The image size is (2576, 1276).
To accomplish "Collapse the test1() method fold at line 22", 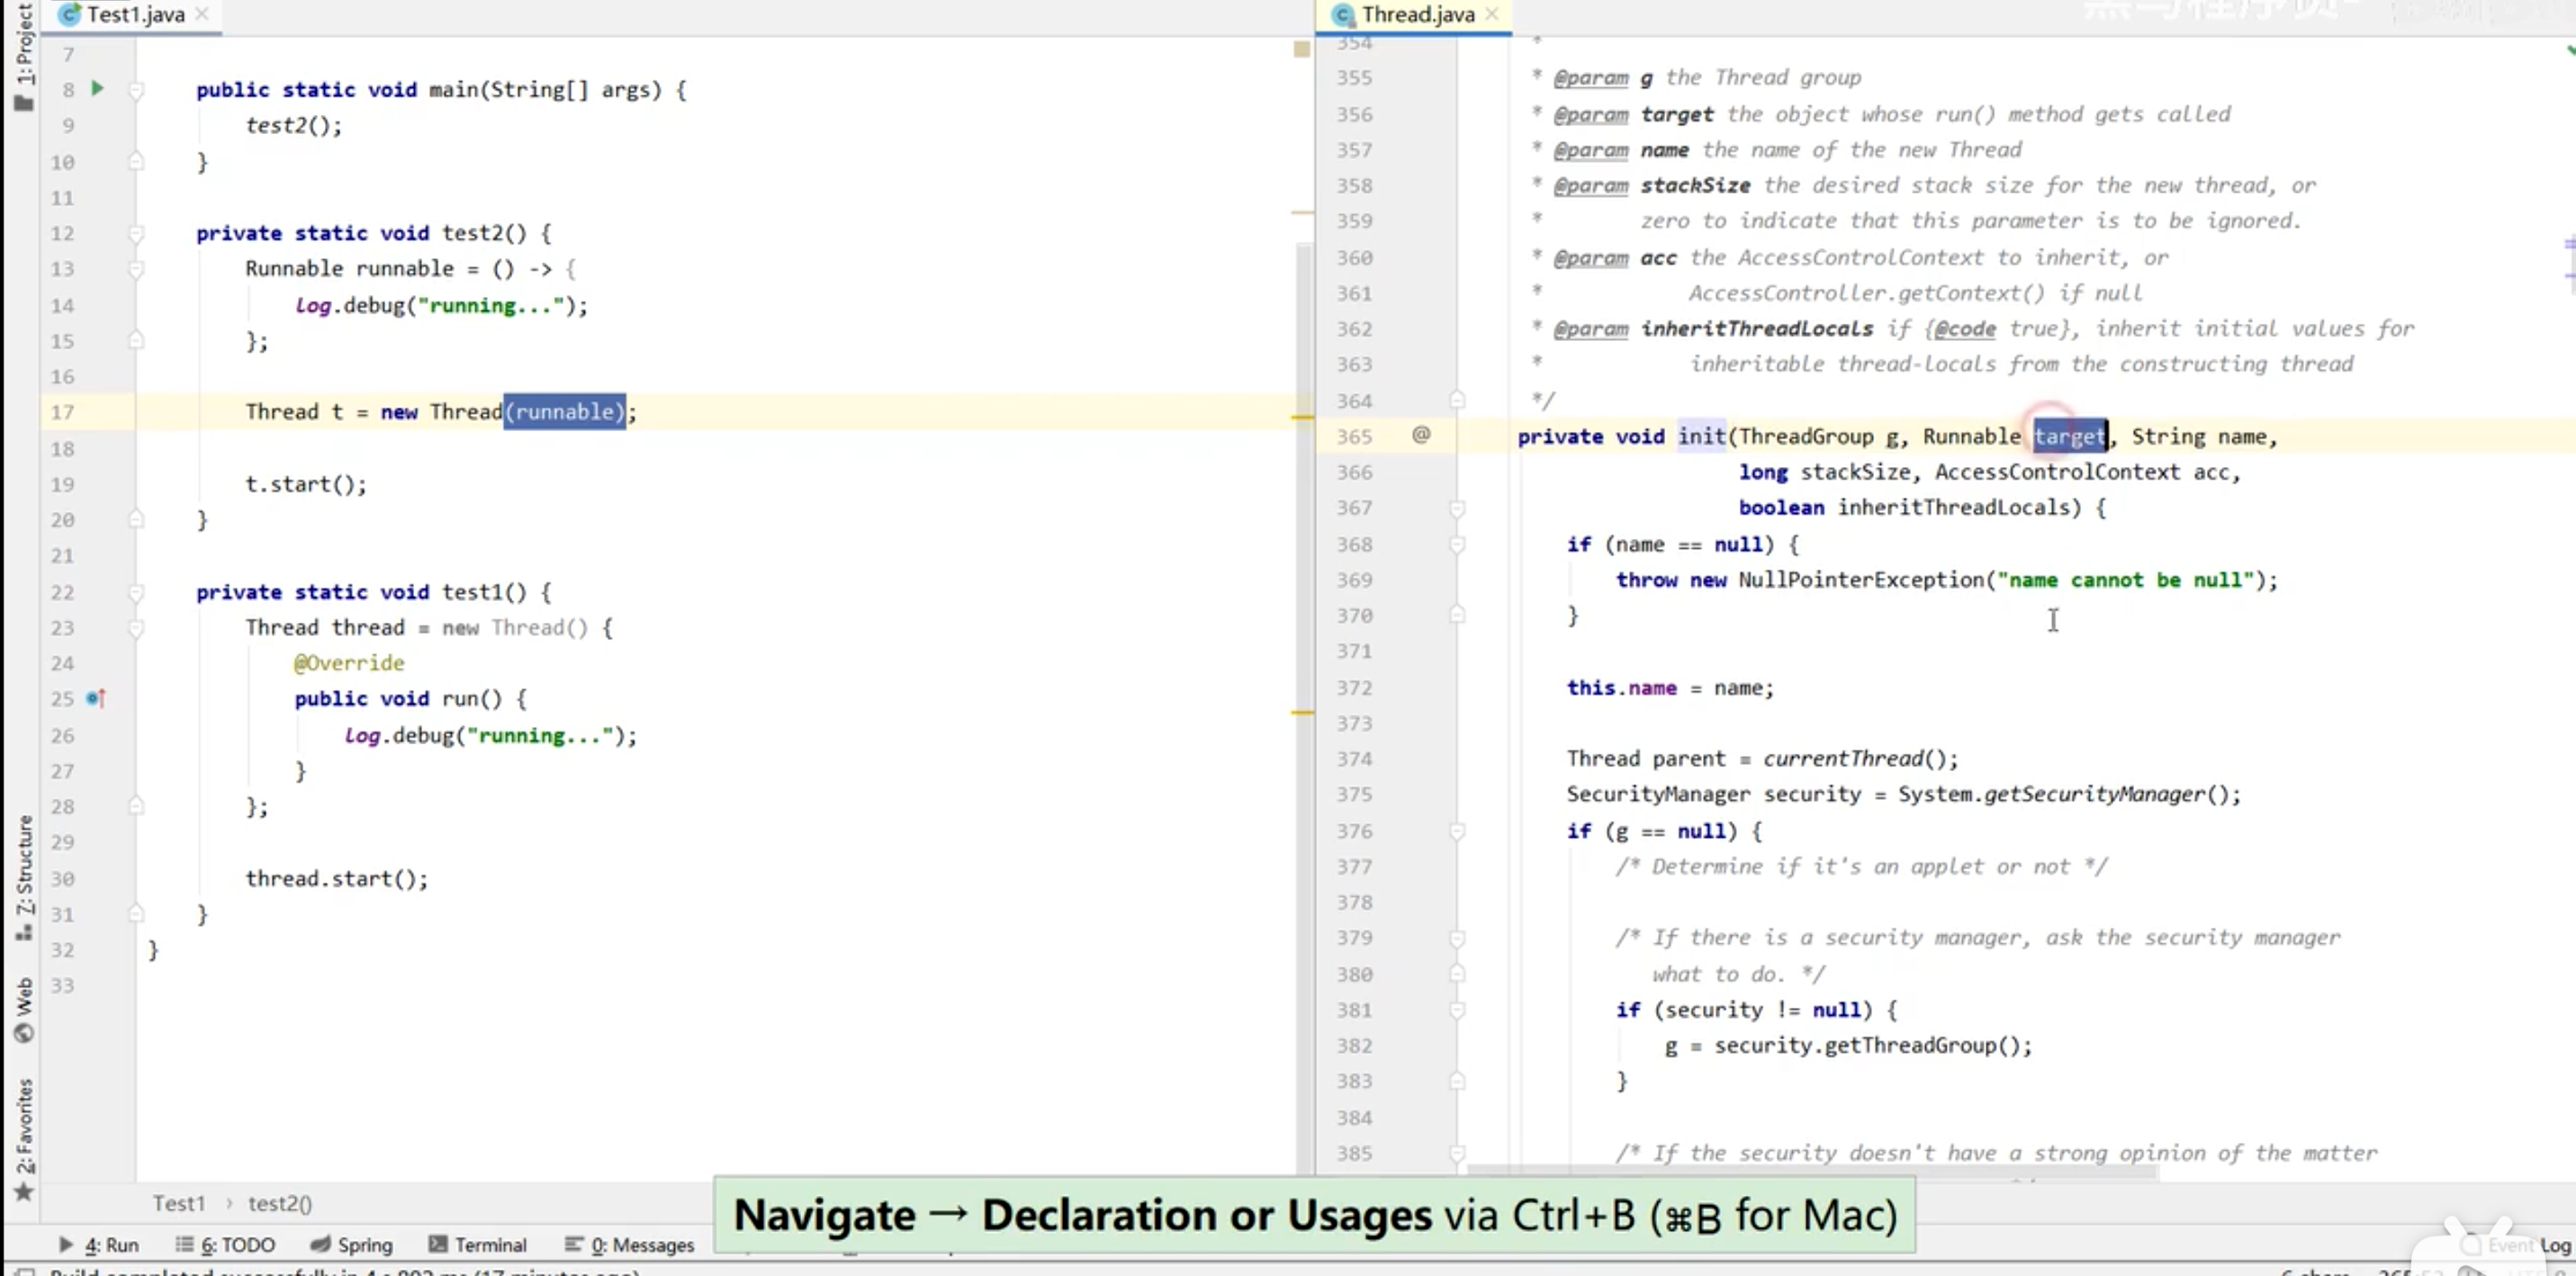I will (136, 592).
